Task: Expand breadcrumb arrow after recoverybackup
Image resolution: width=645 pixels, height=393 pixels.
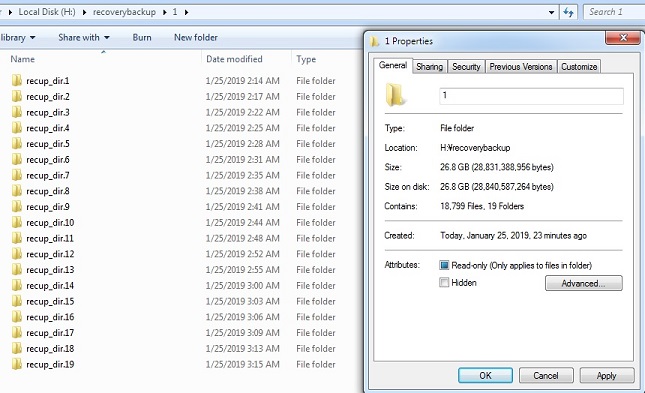Action: pyautogui.click(x=165, y=12)
